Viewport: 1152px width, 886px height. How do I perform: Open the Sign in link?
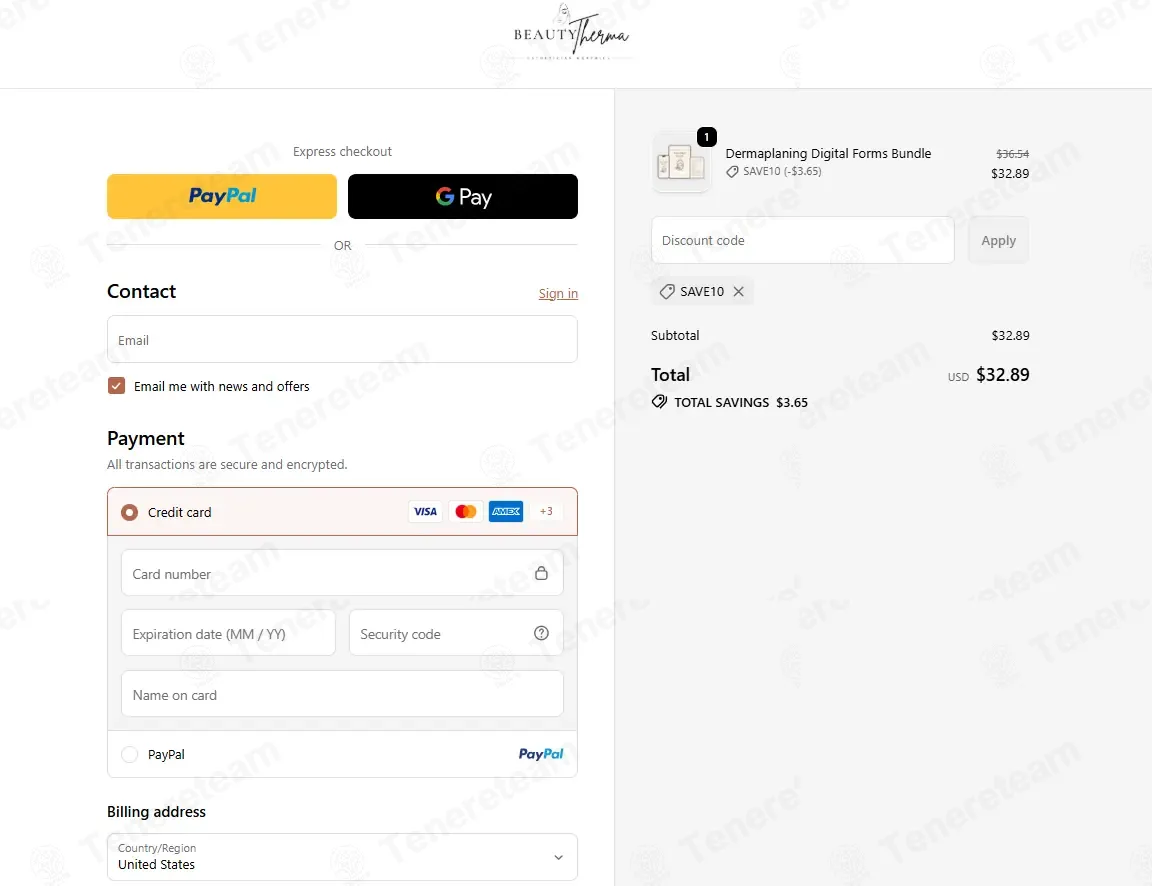click(558, 293)
